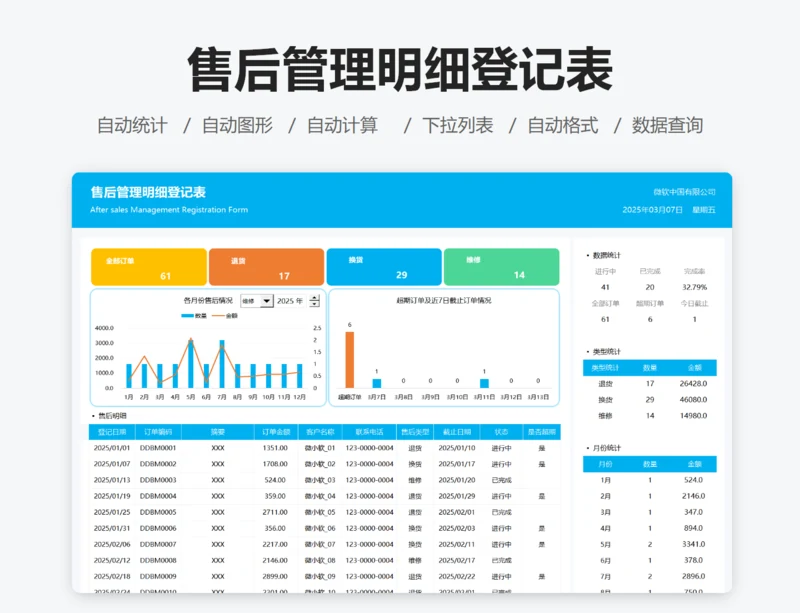
Task: Click order code cell DDBM0008
Action: 158,560
